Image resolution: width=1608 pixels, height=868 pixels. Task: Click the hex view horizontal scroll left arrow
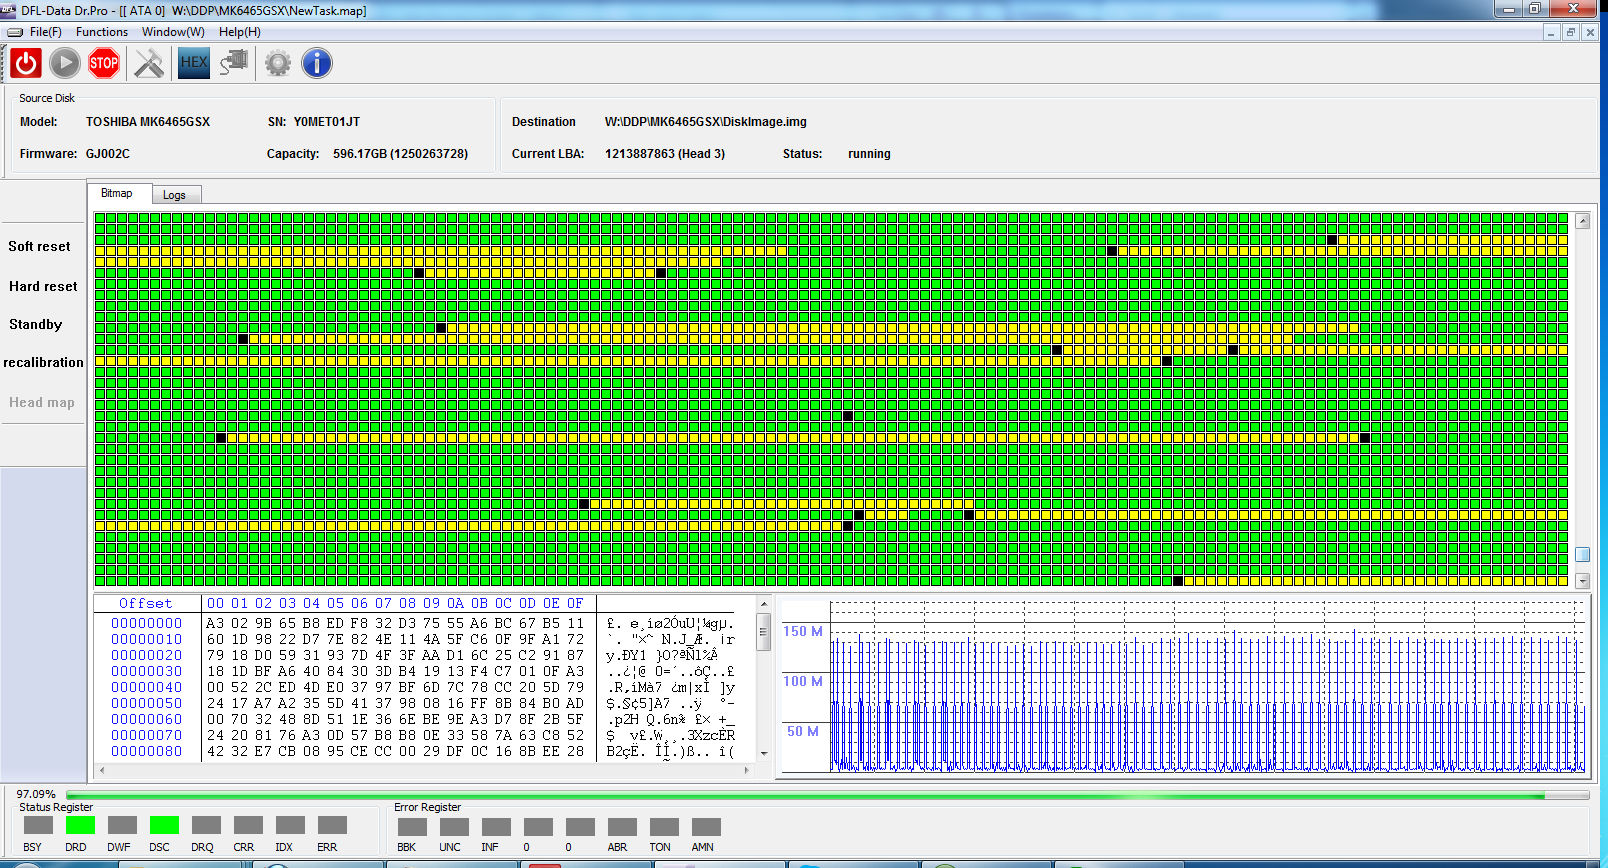click(x=100, y=770)
